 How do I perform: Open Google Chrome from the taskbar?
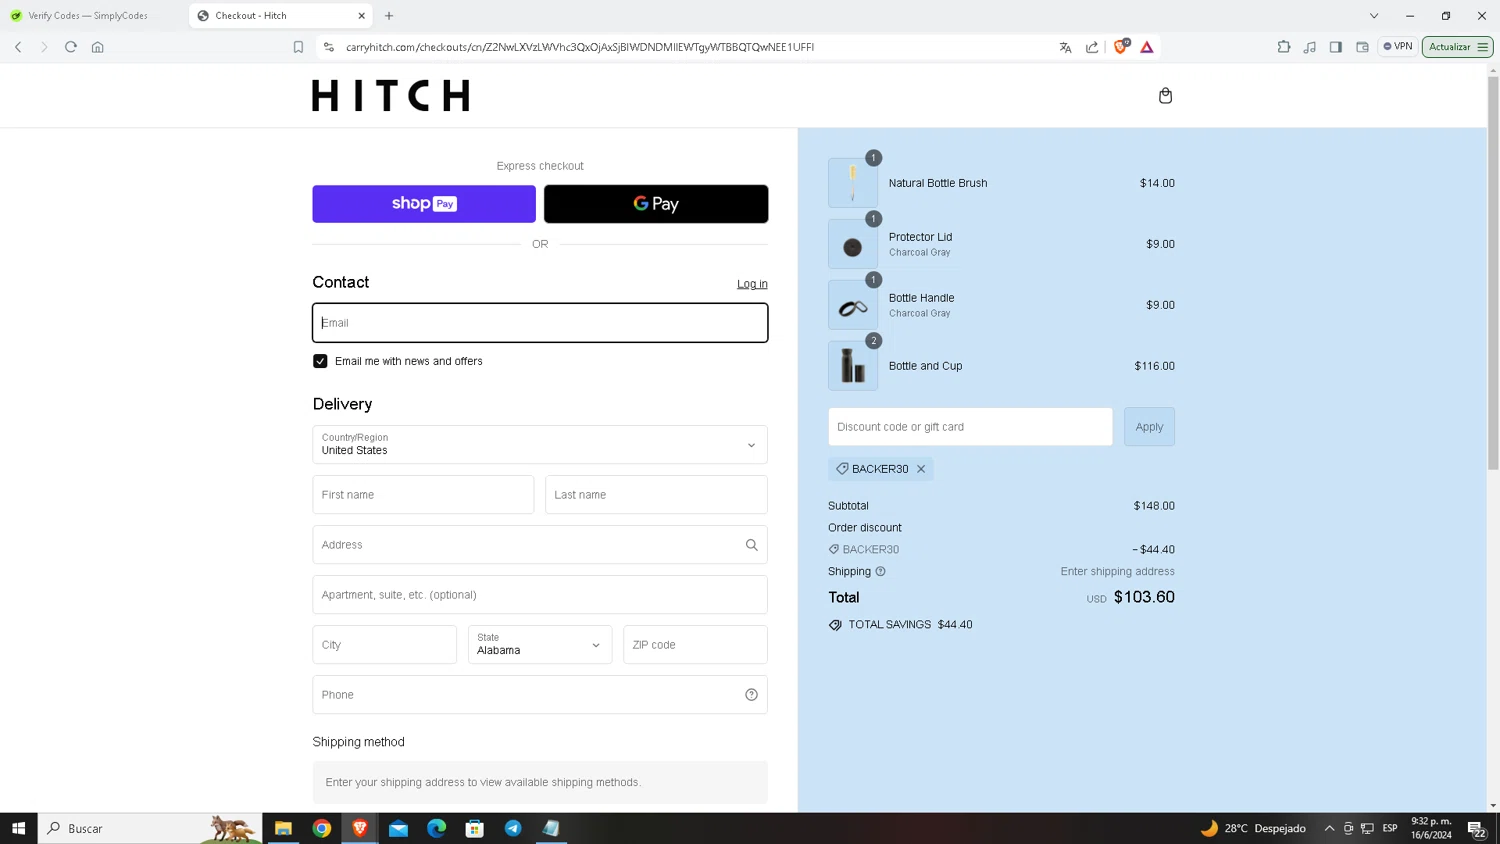point(322,828)
